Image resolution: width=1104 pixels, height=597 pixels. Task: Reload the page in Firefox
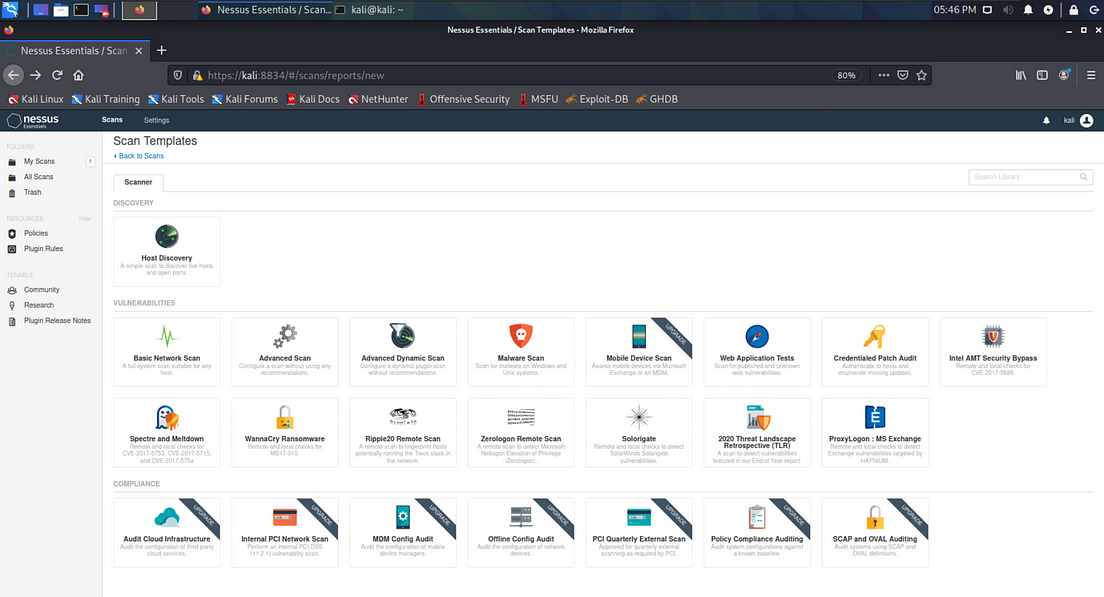click(x=57, y=75)
